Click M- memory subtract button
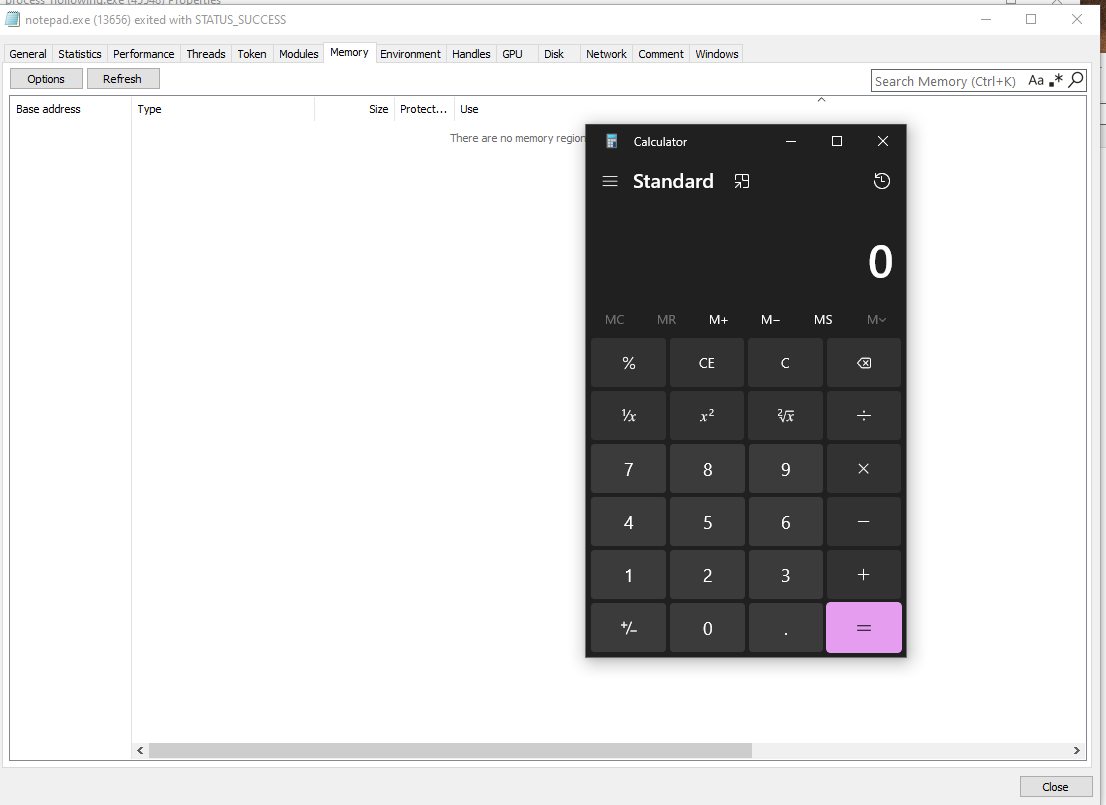This screenshot has width=1106, height=805. point(770,320)
